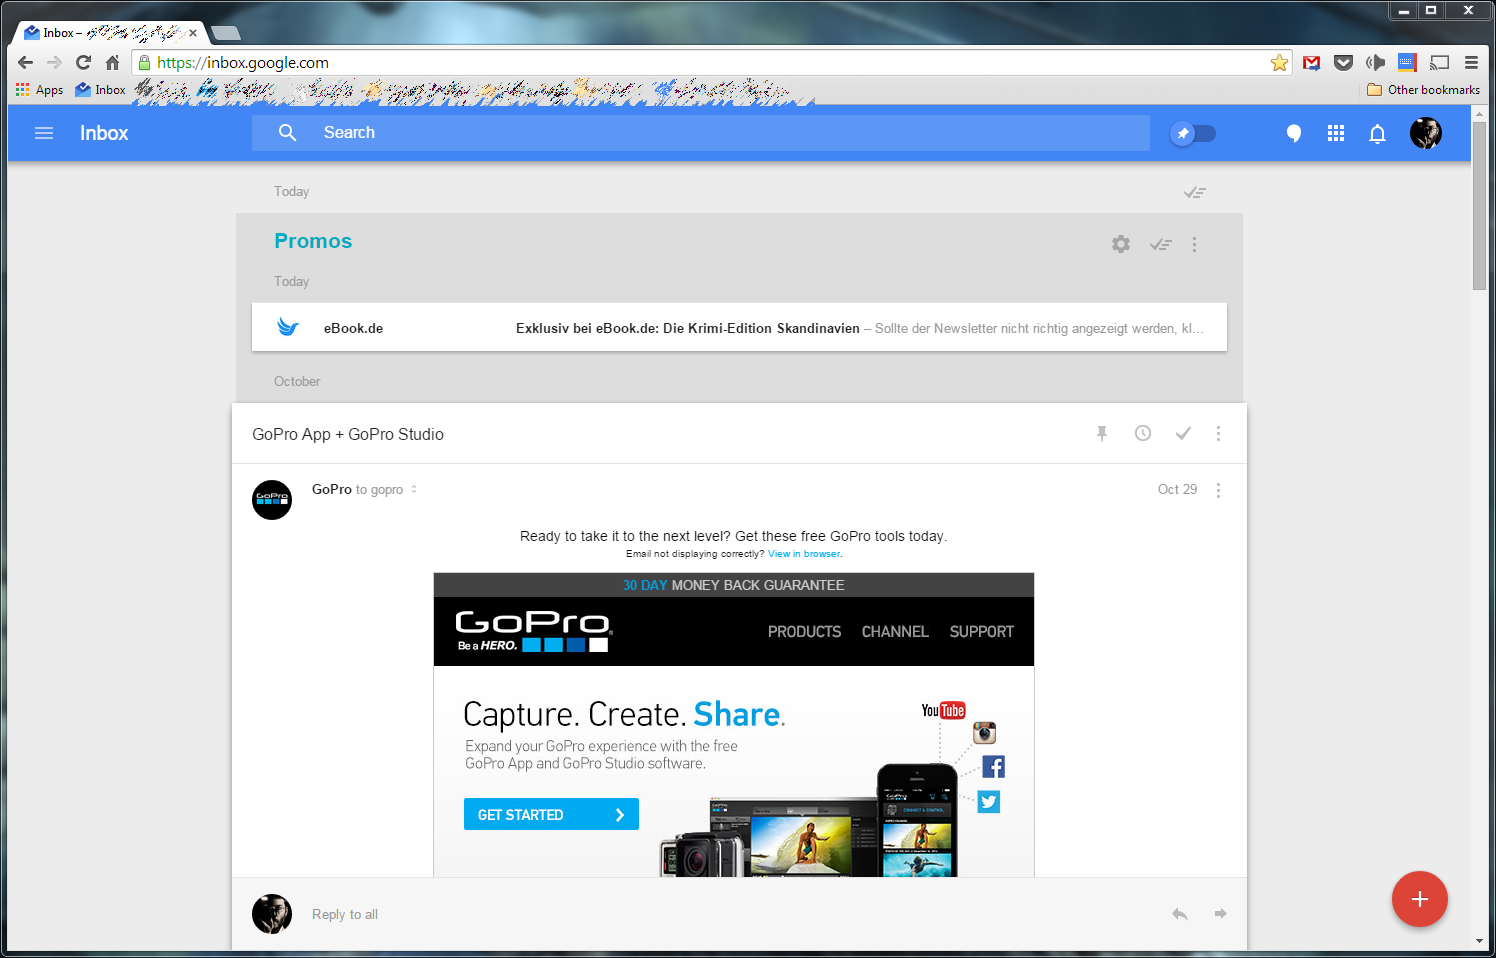1496x958 pixels.
Task: Mark GoPro conversation done with checkmark
Action: 1183,433
